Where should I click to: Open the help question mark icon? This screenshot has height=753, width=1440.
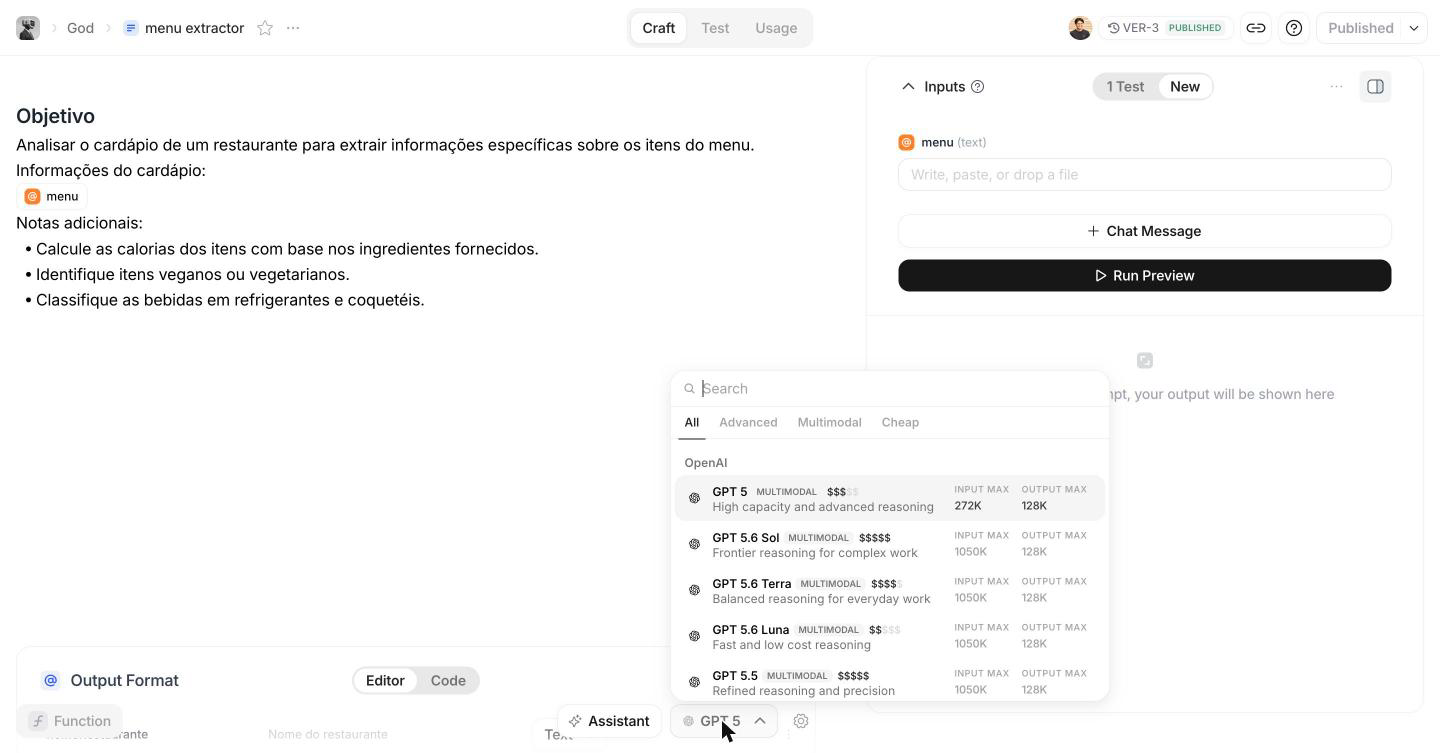coord(1294,28)
